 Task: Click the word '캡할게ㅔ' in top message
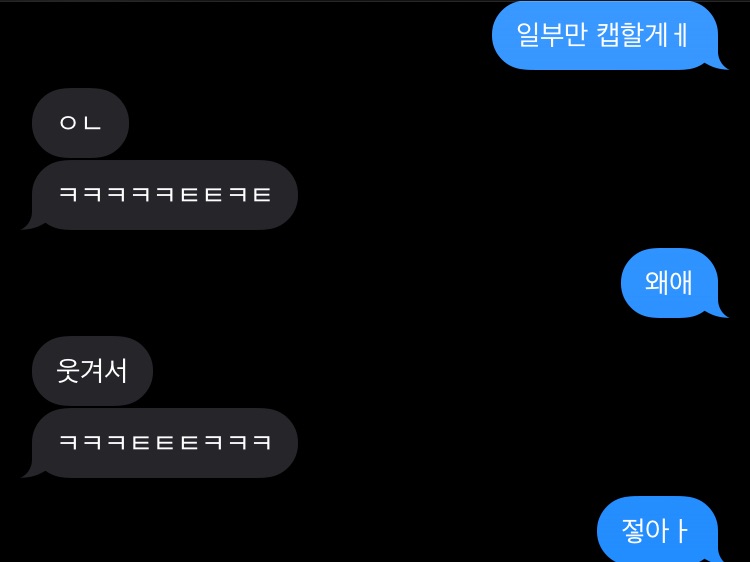[x=642, y=35]
